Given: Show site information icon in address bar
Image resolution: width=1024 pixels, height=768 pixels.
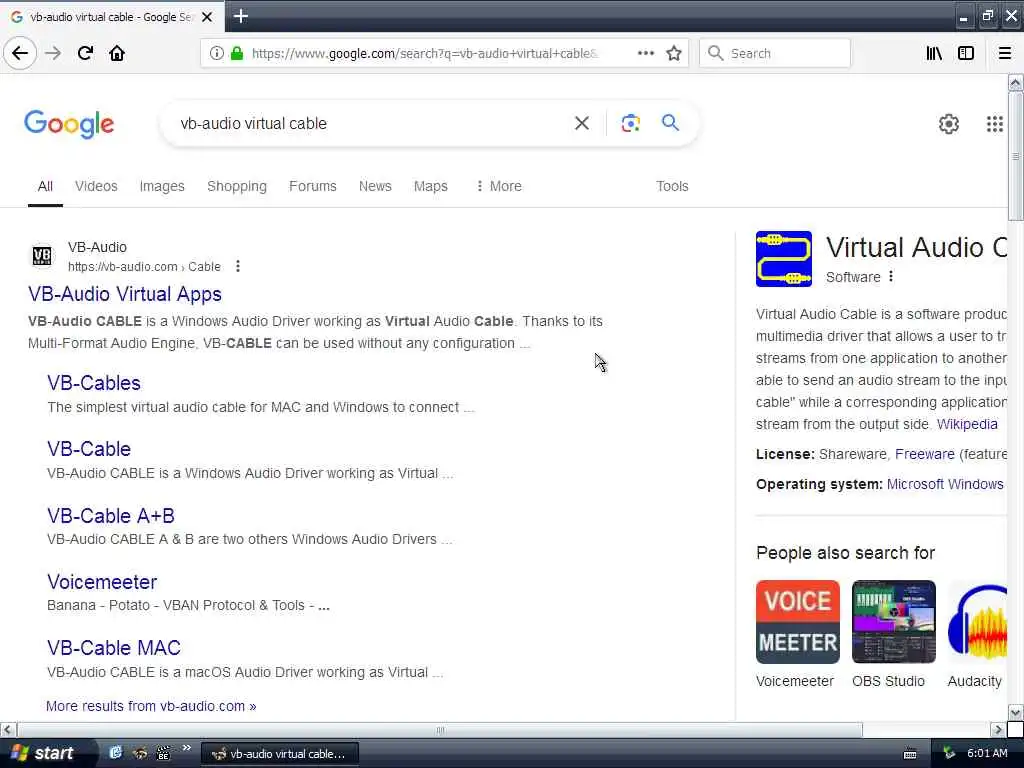Looking at the screenshot, I should (216, 53).
